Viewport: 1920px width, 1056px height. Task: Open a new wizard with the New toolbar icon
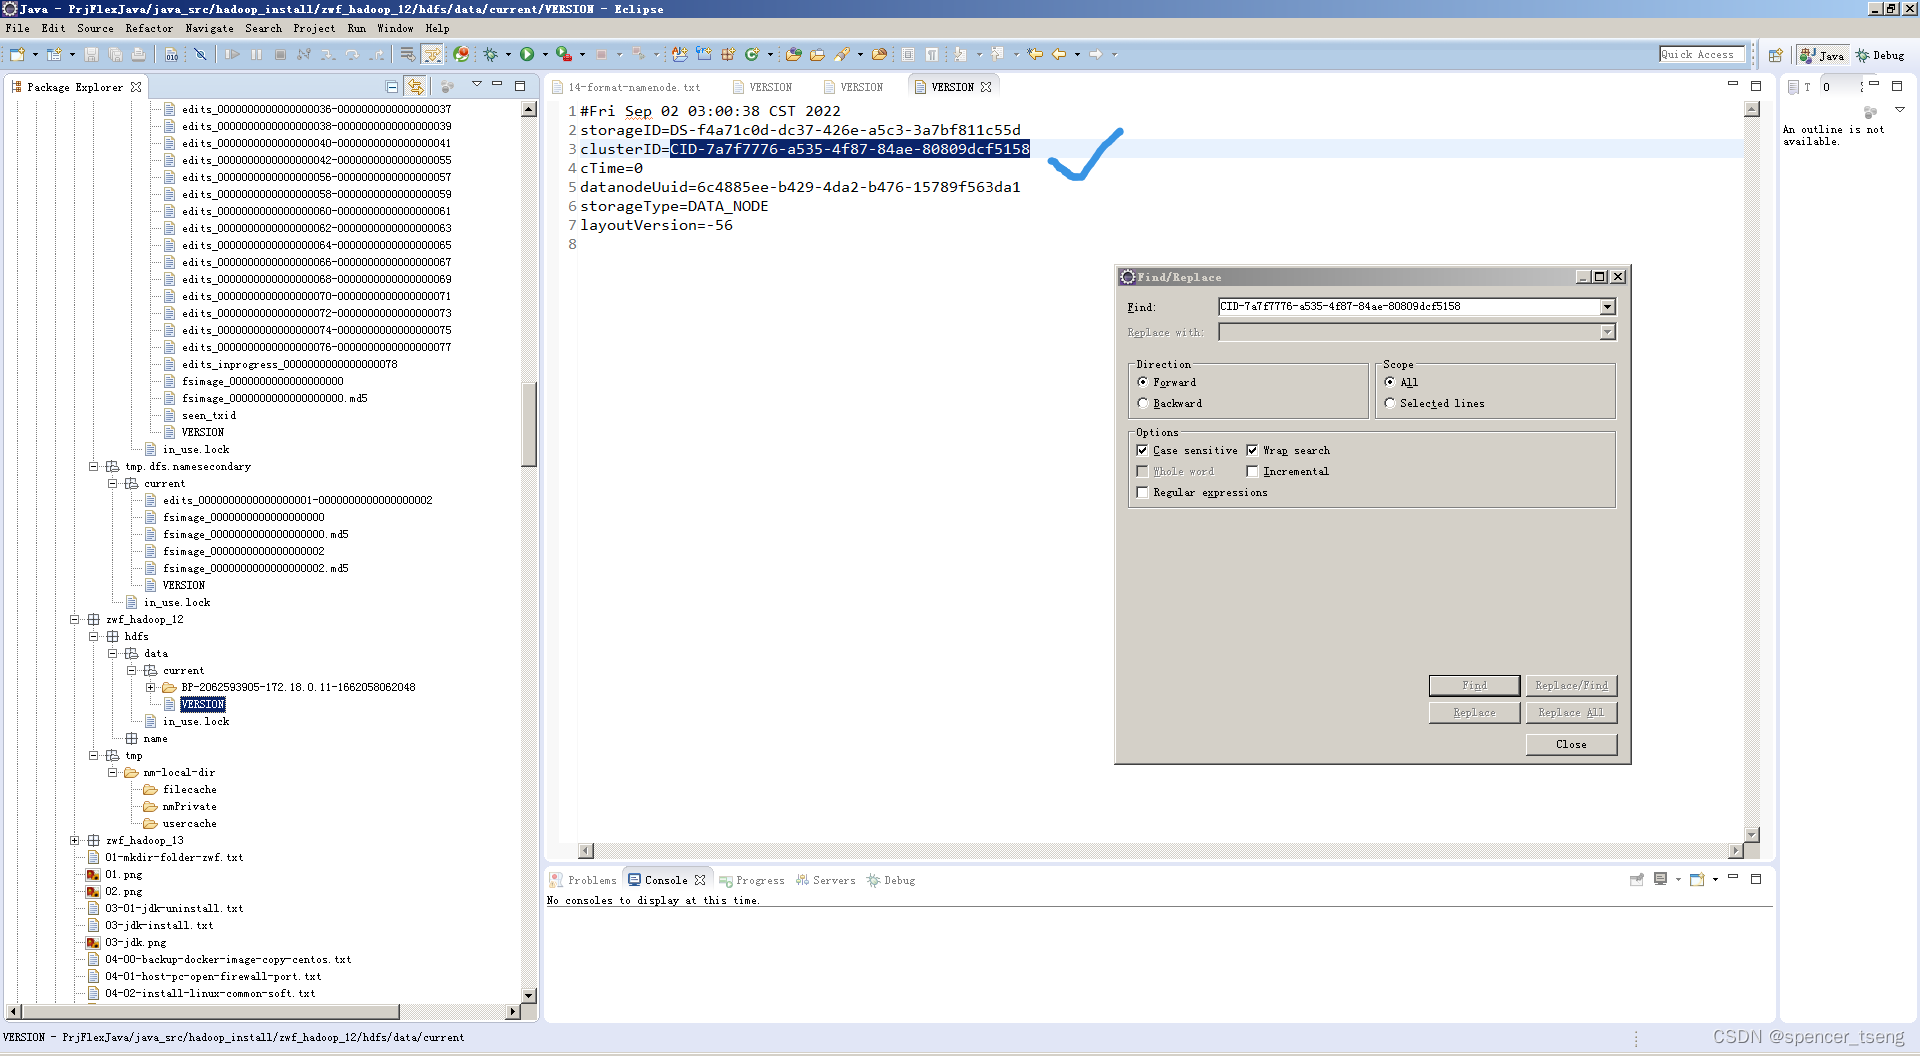(16, 54)
